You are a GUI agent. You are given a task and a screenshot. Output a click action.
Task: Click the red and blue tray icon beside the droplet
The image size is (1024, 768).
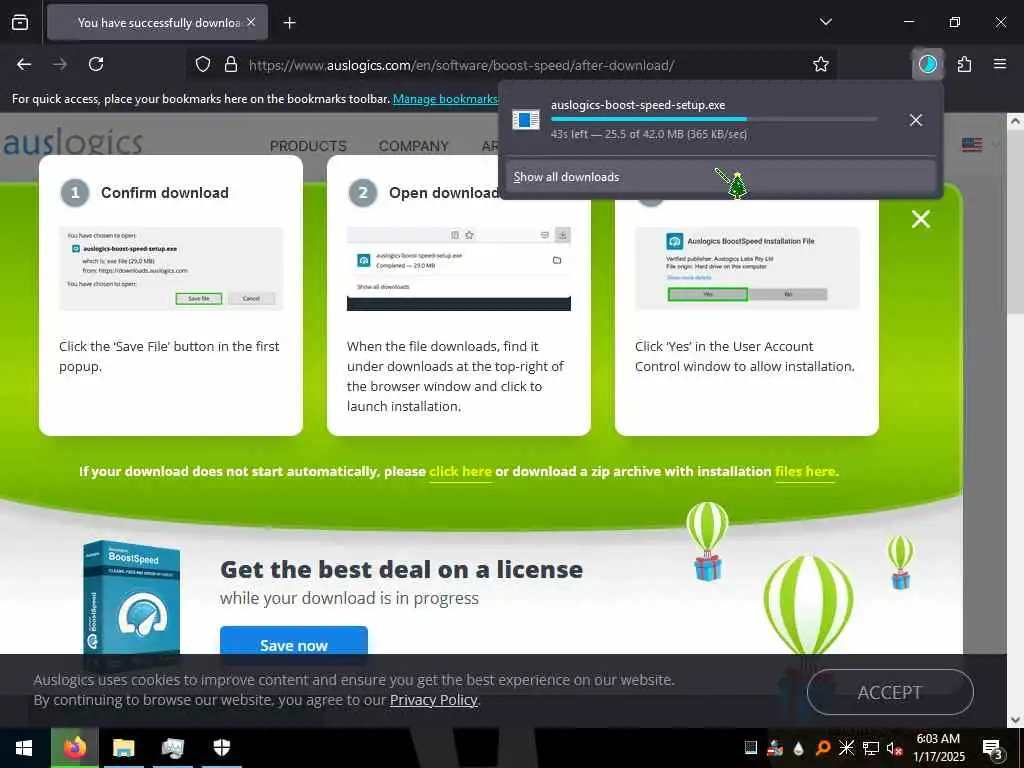775,748
